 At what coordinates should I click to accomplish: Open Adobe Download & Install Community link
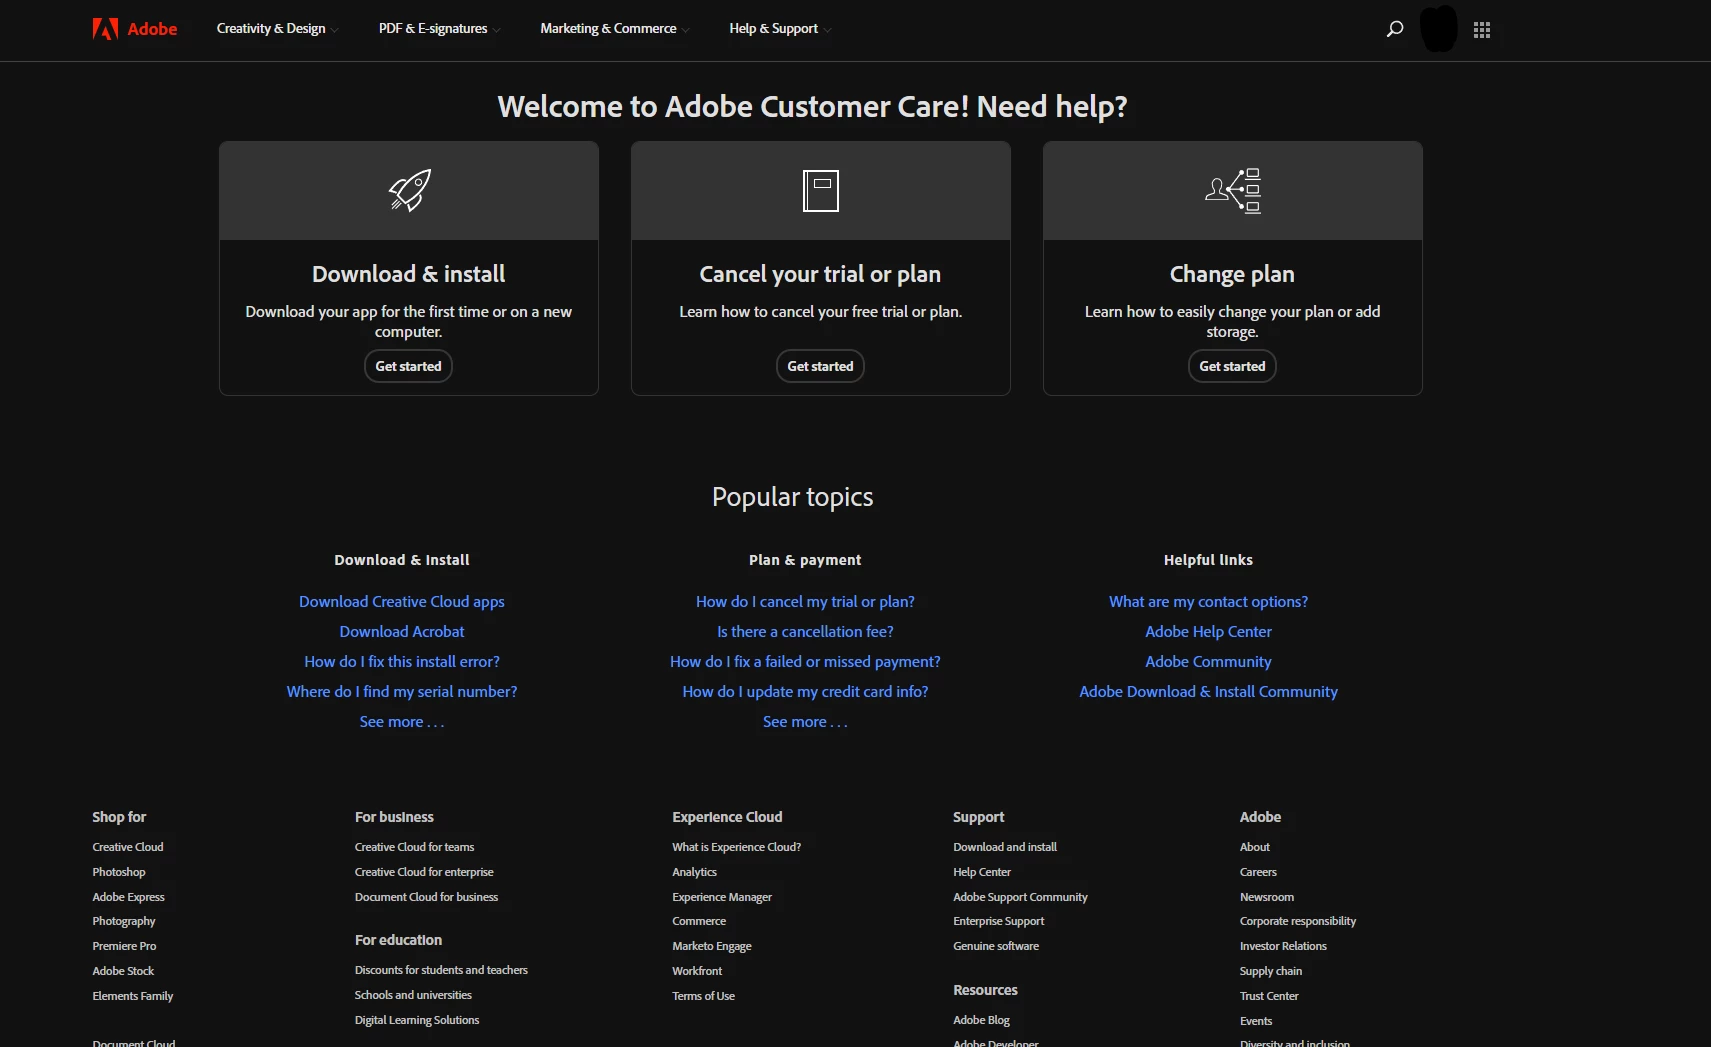[x=1208, y=691]
